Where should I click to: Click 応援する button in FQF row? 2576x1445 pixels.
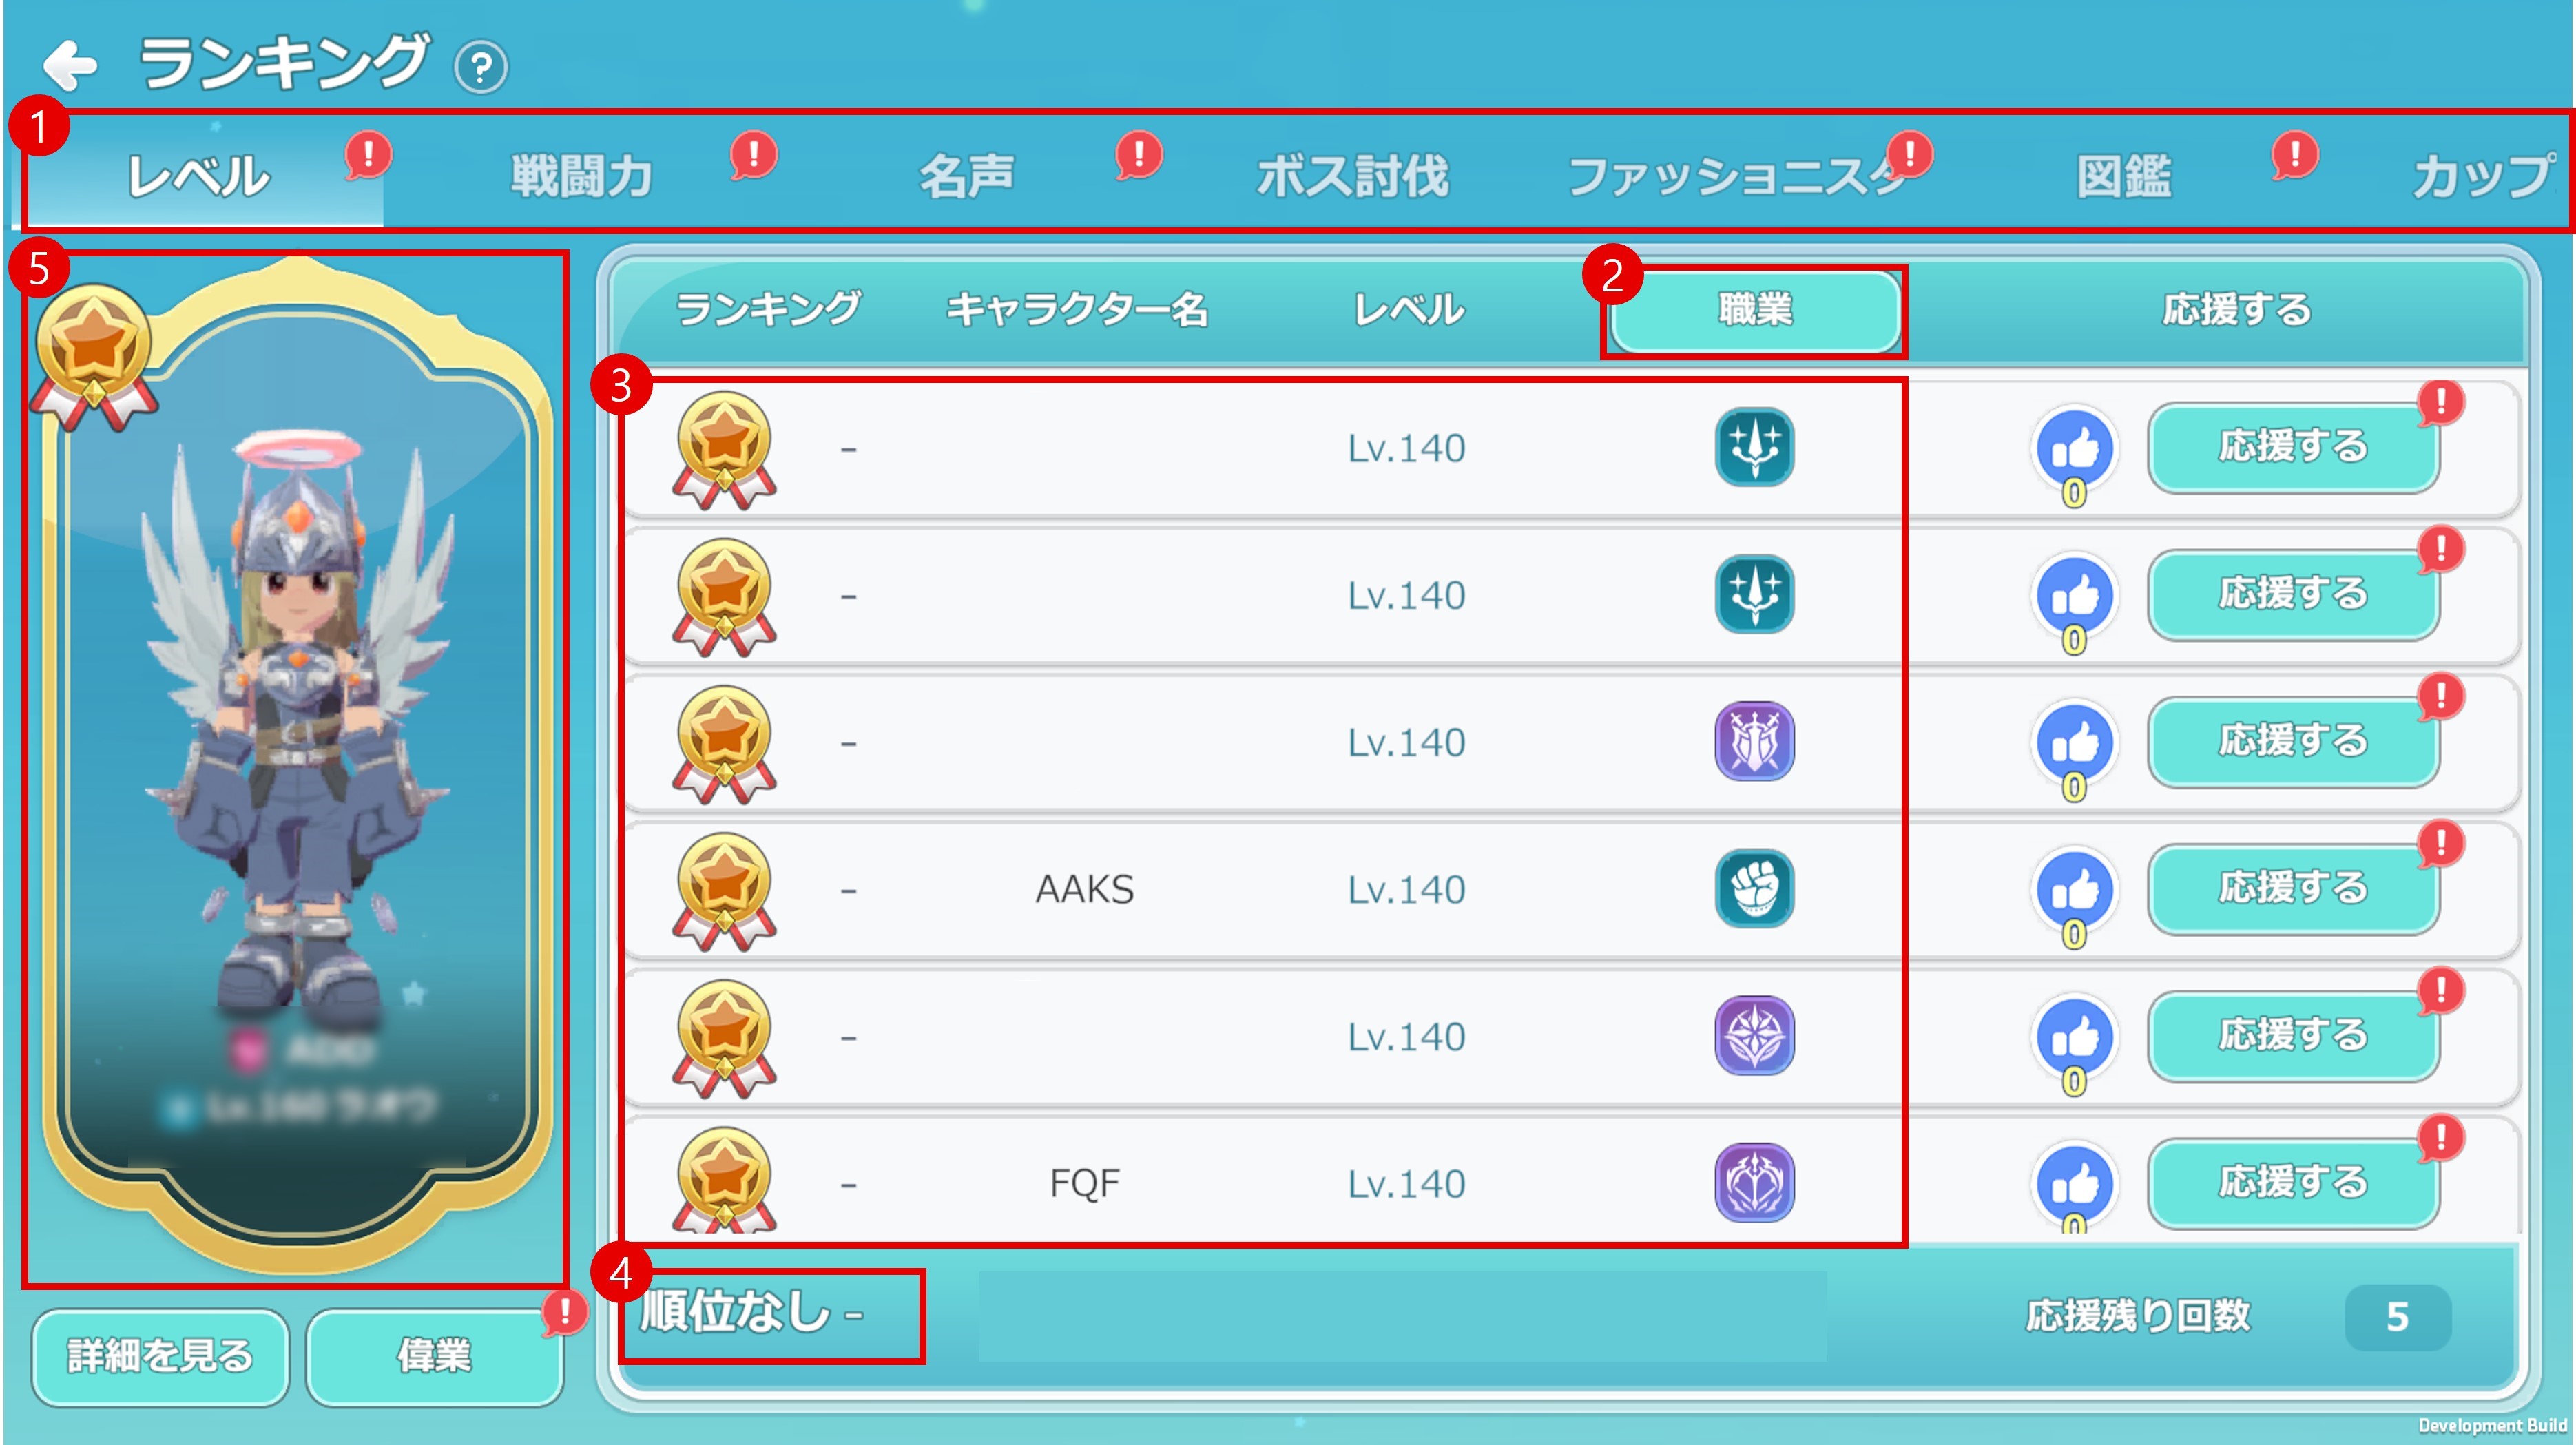(2293, 1183)
